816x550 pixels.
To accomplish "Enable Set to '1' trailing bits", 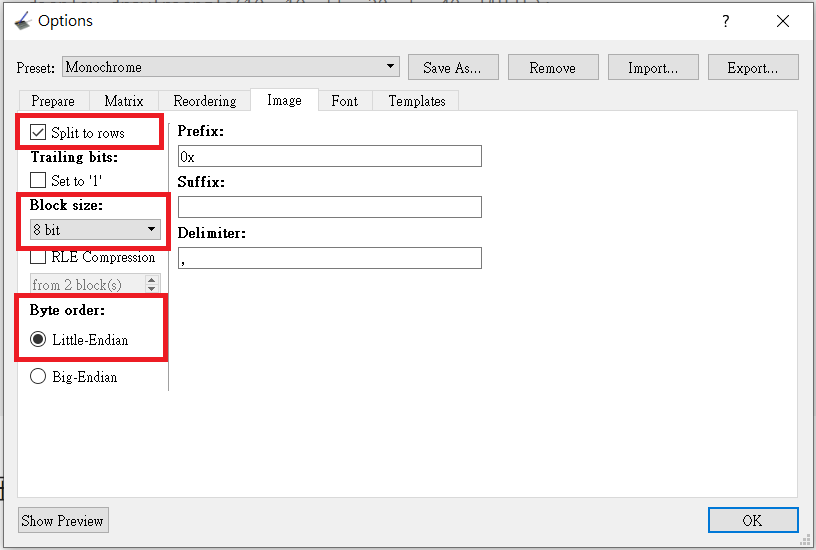I will [39, 181].
